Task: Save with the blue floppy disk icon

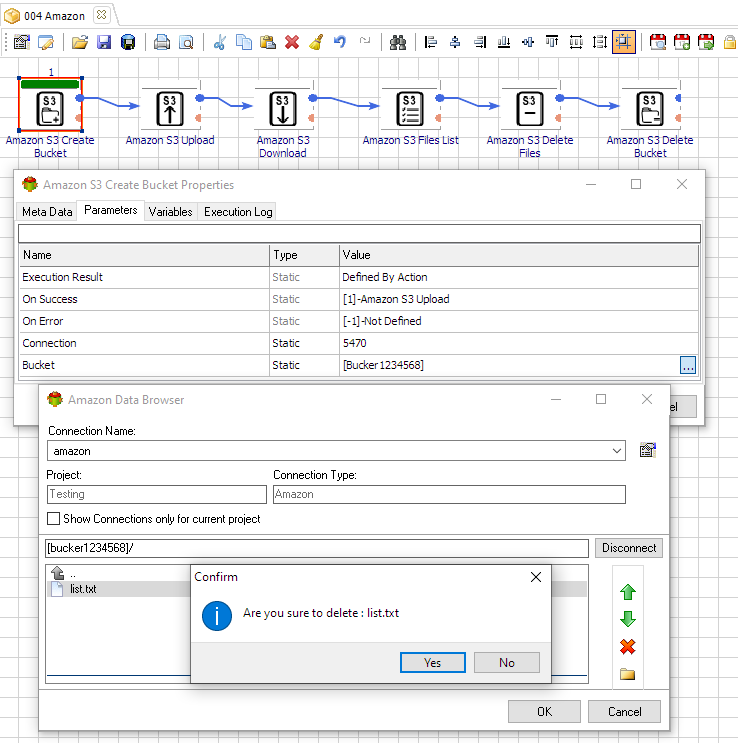Action: coord(104,42)
